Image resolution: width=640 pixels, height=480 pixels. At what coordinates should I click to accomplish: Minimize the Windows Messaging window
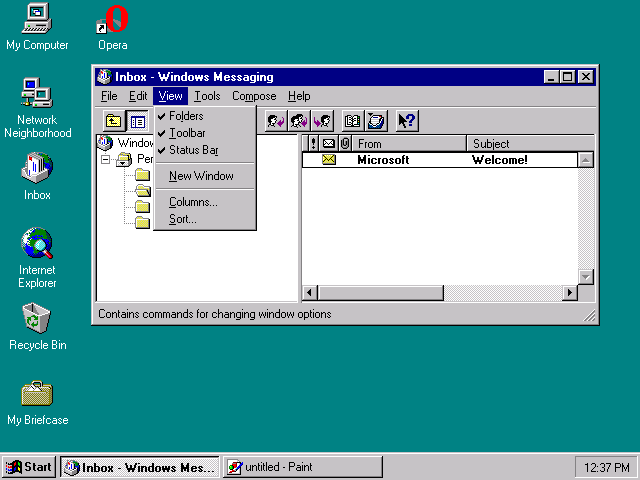[551, 77]
